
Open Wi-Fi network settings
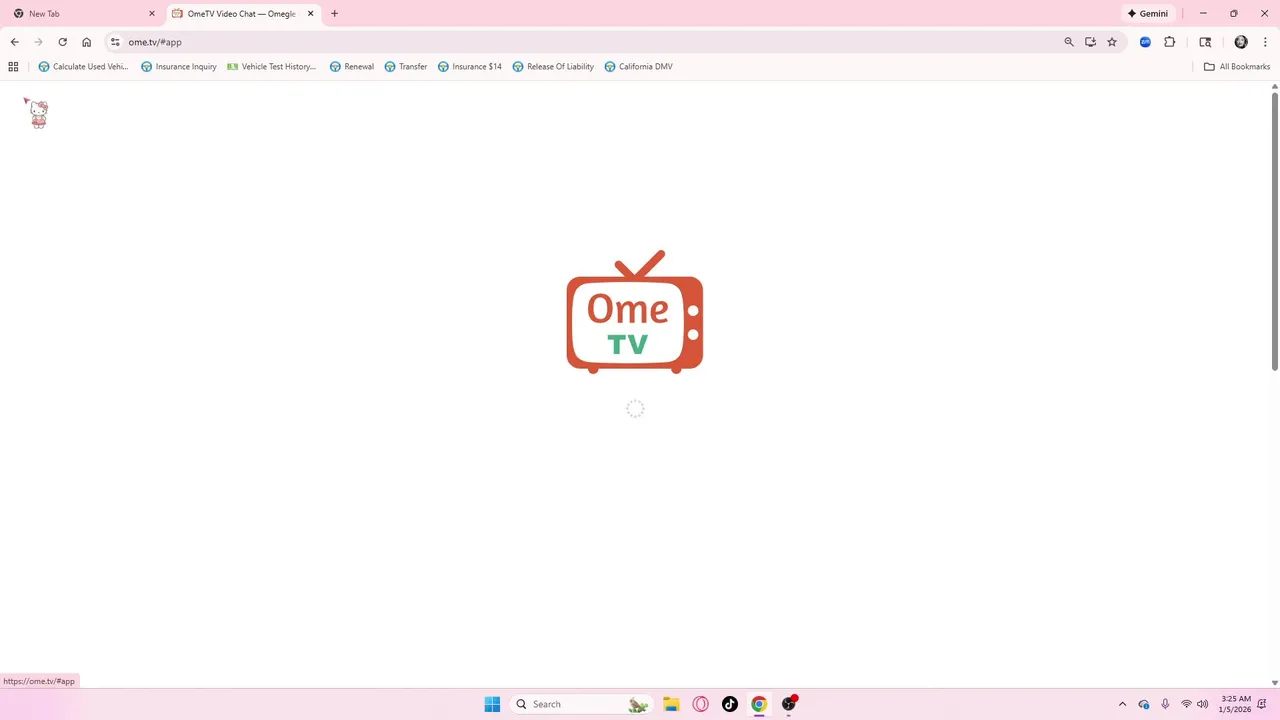[1186, 704]
